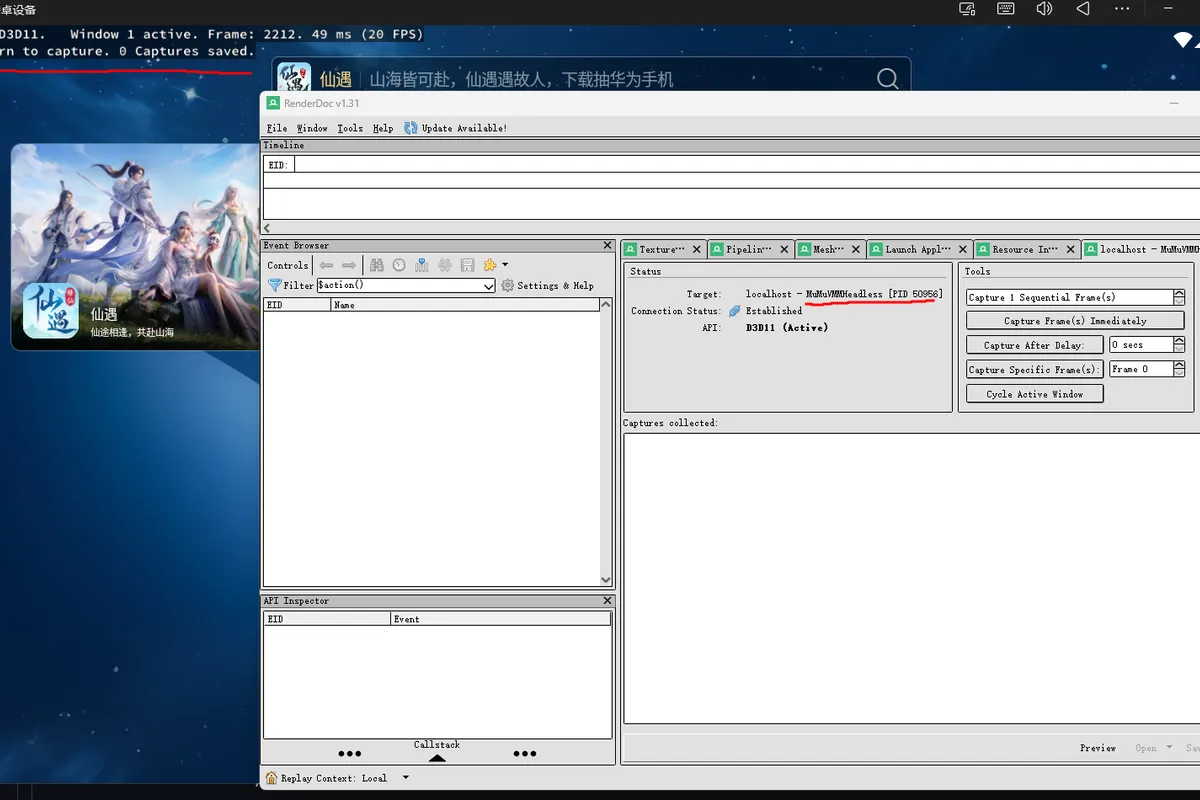Expand the $action() filter dropdown arrow
Viewport: 1200px width, 800px height.
pos(489,285)
